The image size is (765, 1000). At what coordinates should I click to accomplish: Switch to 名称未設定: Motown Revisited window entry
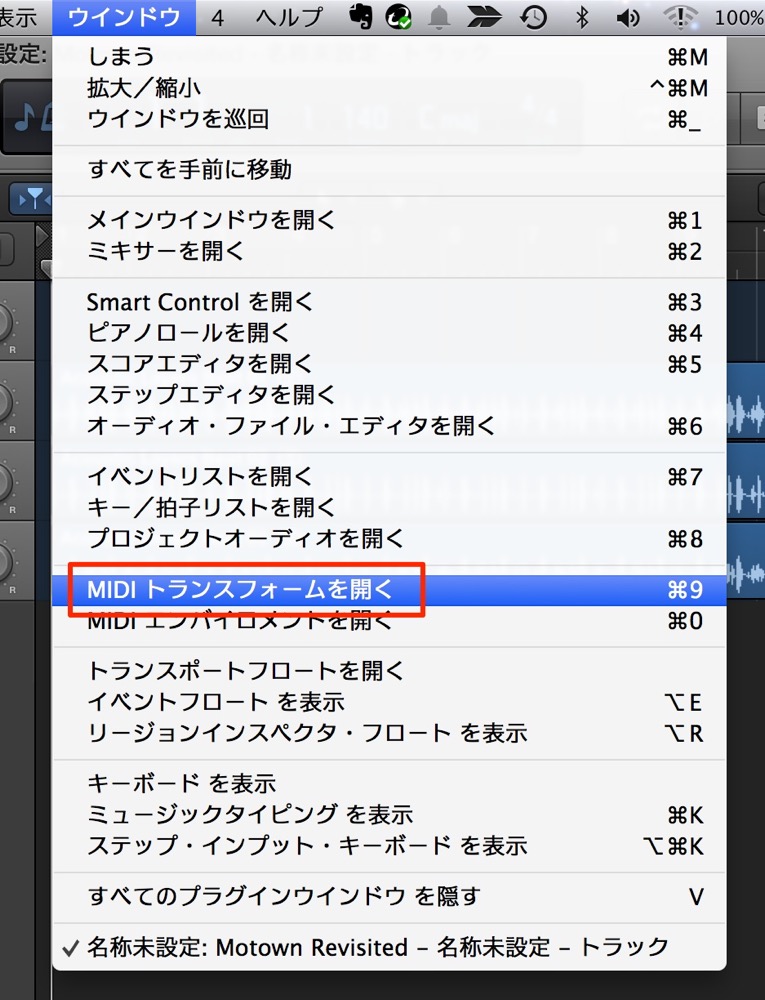(x=389, y=948)
